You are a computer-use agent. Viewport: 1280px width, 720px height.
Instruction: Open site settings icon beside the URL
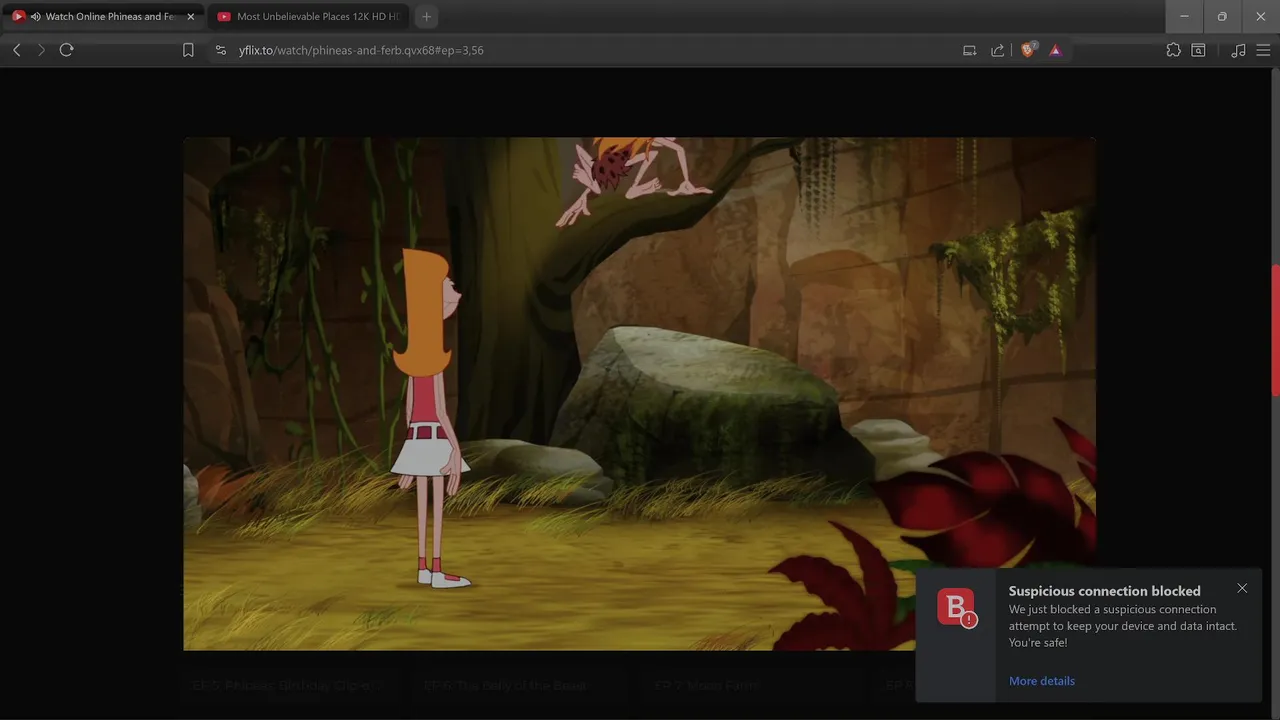pos(221,50)
